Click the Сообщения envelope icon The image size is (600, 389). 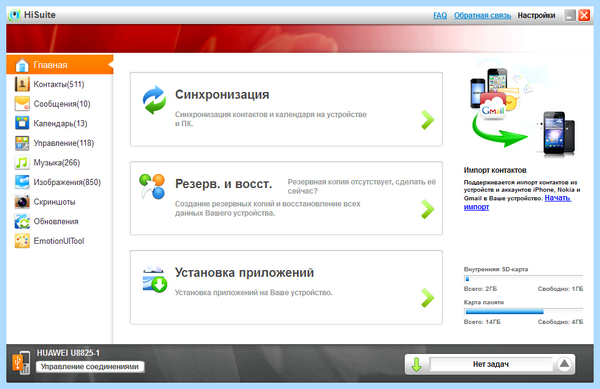pos(22,104)
